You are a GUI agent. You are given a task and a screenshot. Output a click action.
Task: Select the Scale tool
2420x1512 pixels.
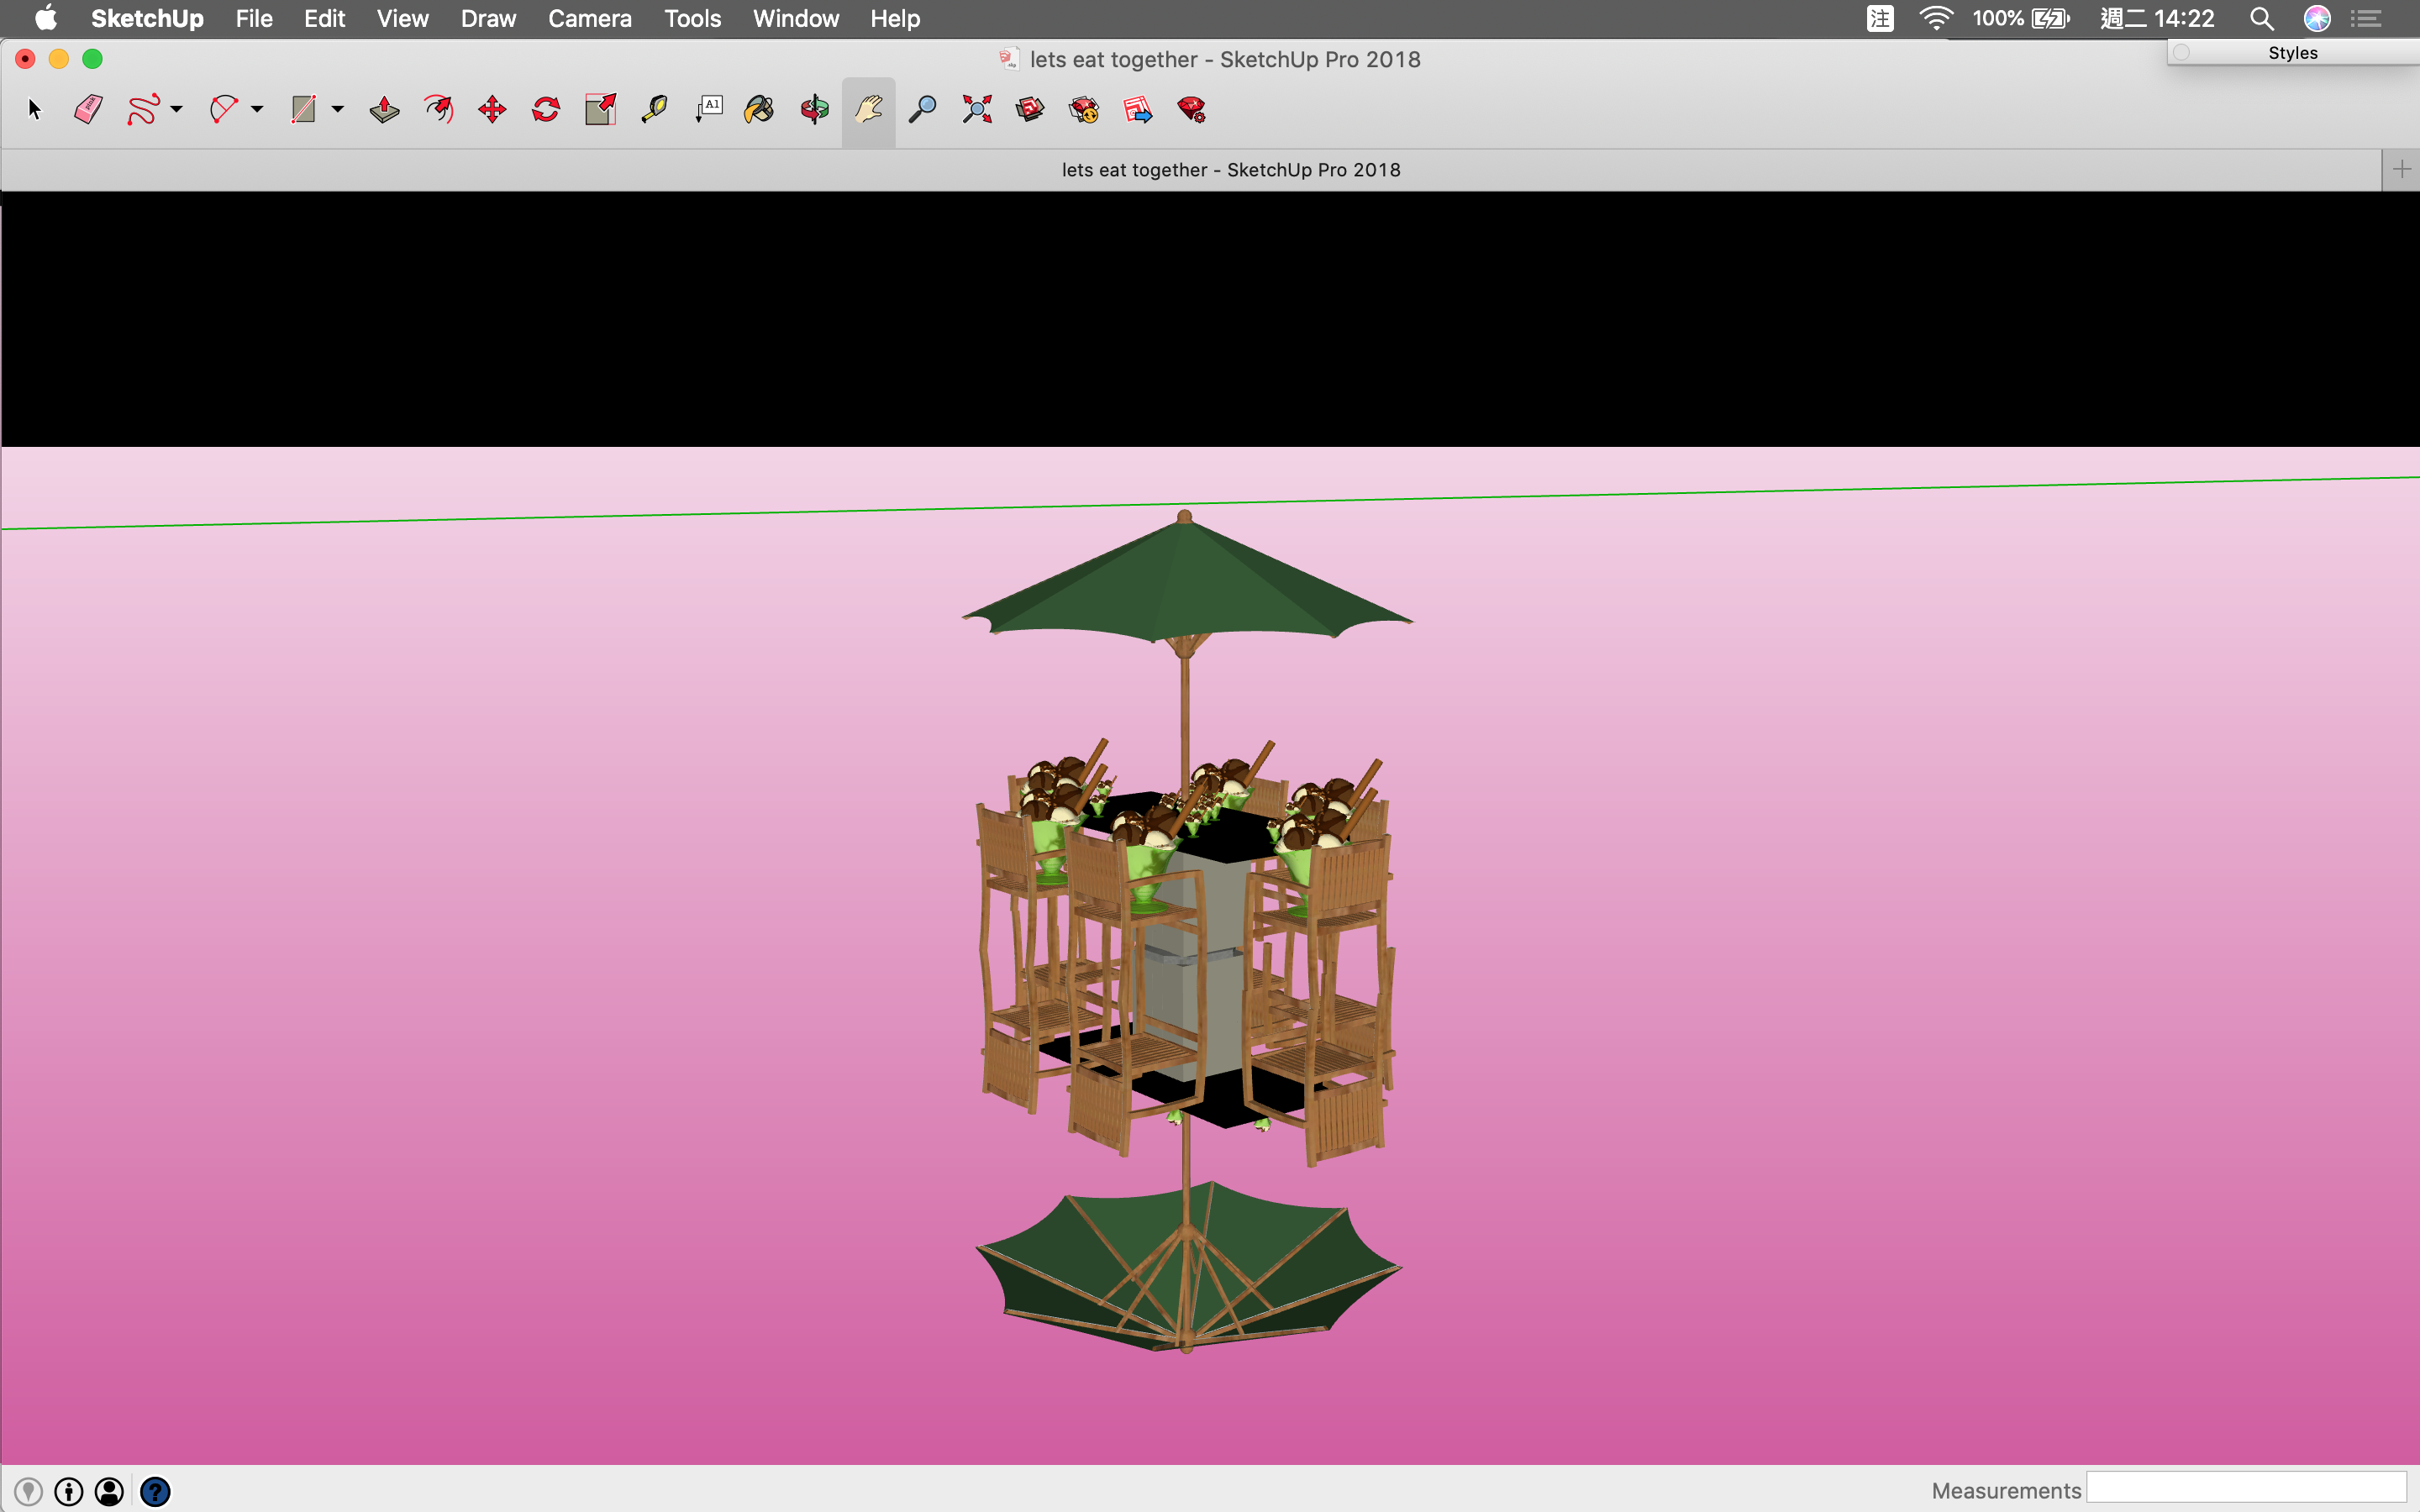pyautogui.click(x=600, y=109)
